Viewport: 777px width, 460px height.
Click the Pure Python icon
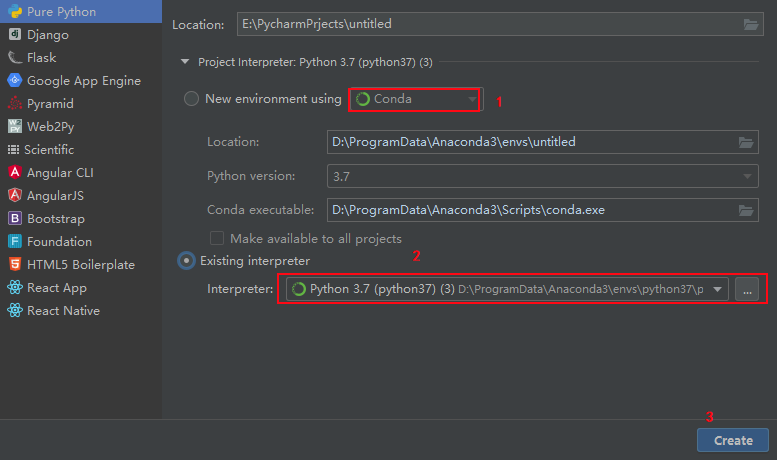(x=15, y=11)
